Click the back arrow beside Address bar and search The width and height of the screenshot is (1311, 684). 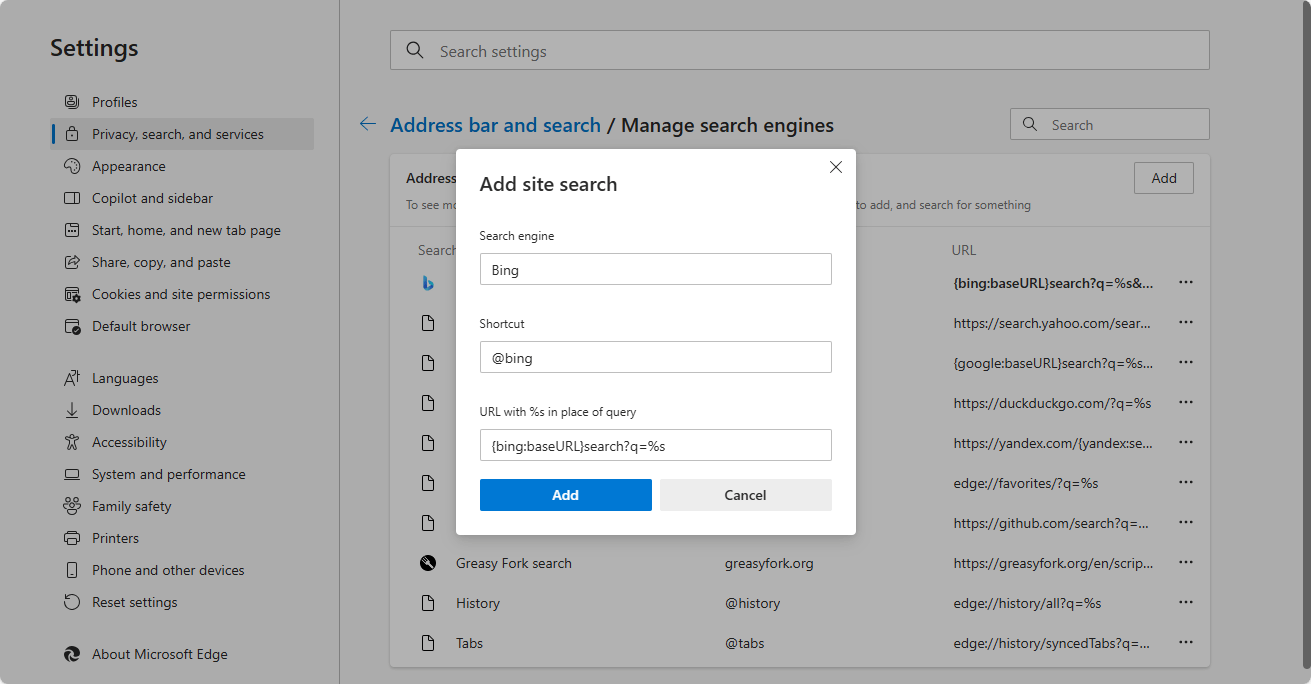[x=368, y=125]
